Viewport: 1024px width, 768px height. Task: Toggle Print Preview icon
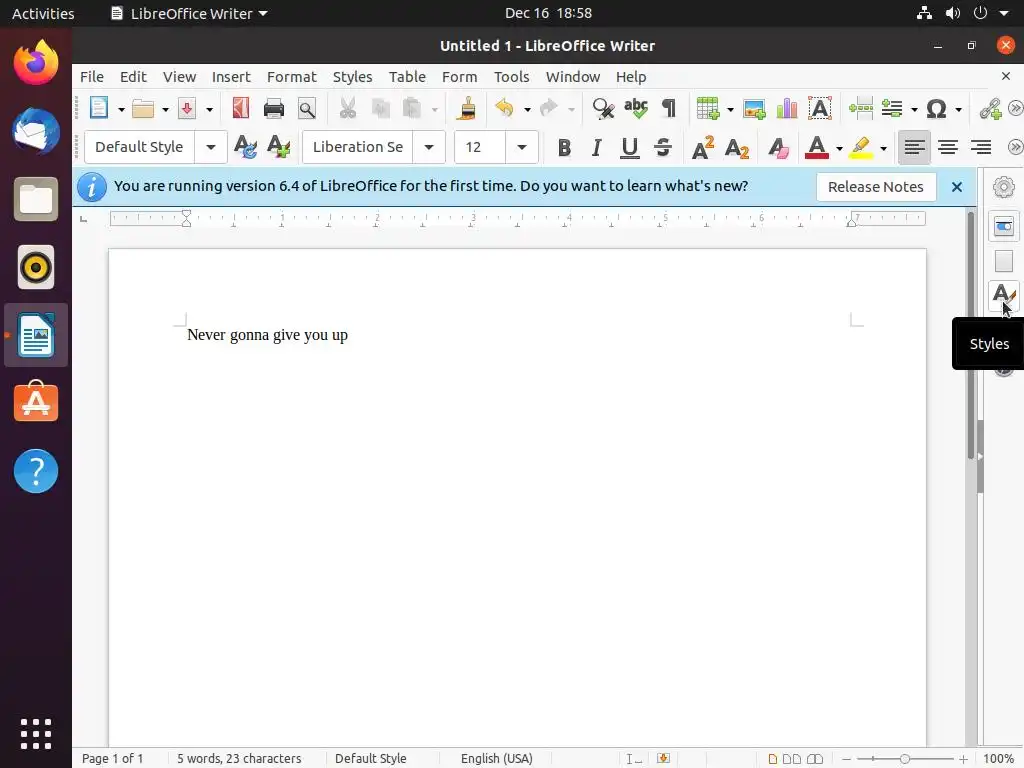pyautogui.click(x=307, y=108)
